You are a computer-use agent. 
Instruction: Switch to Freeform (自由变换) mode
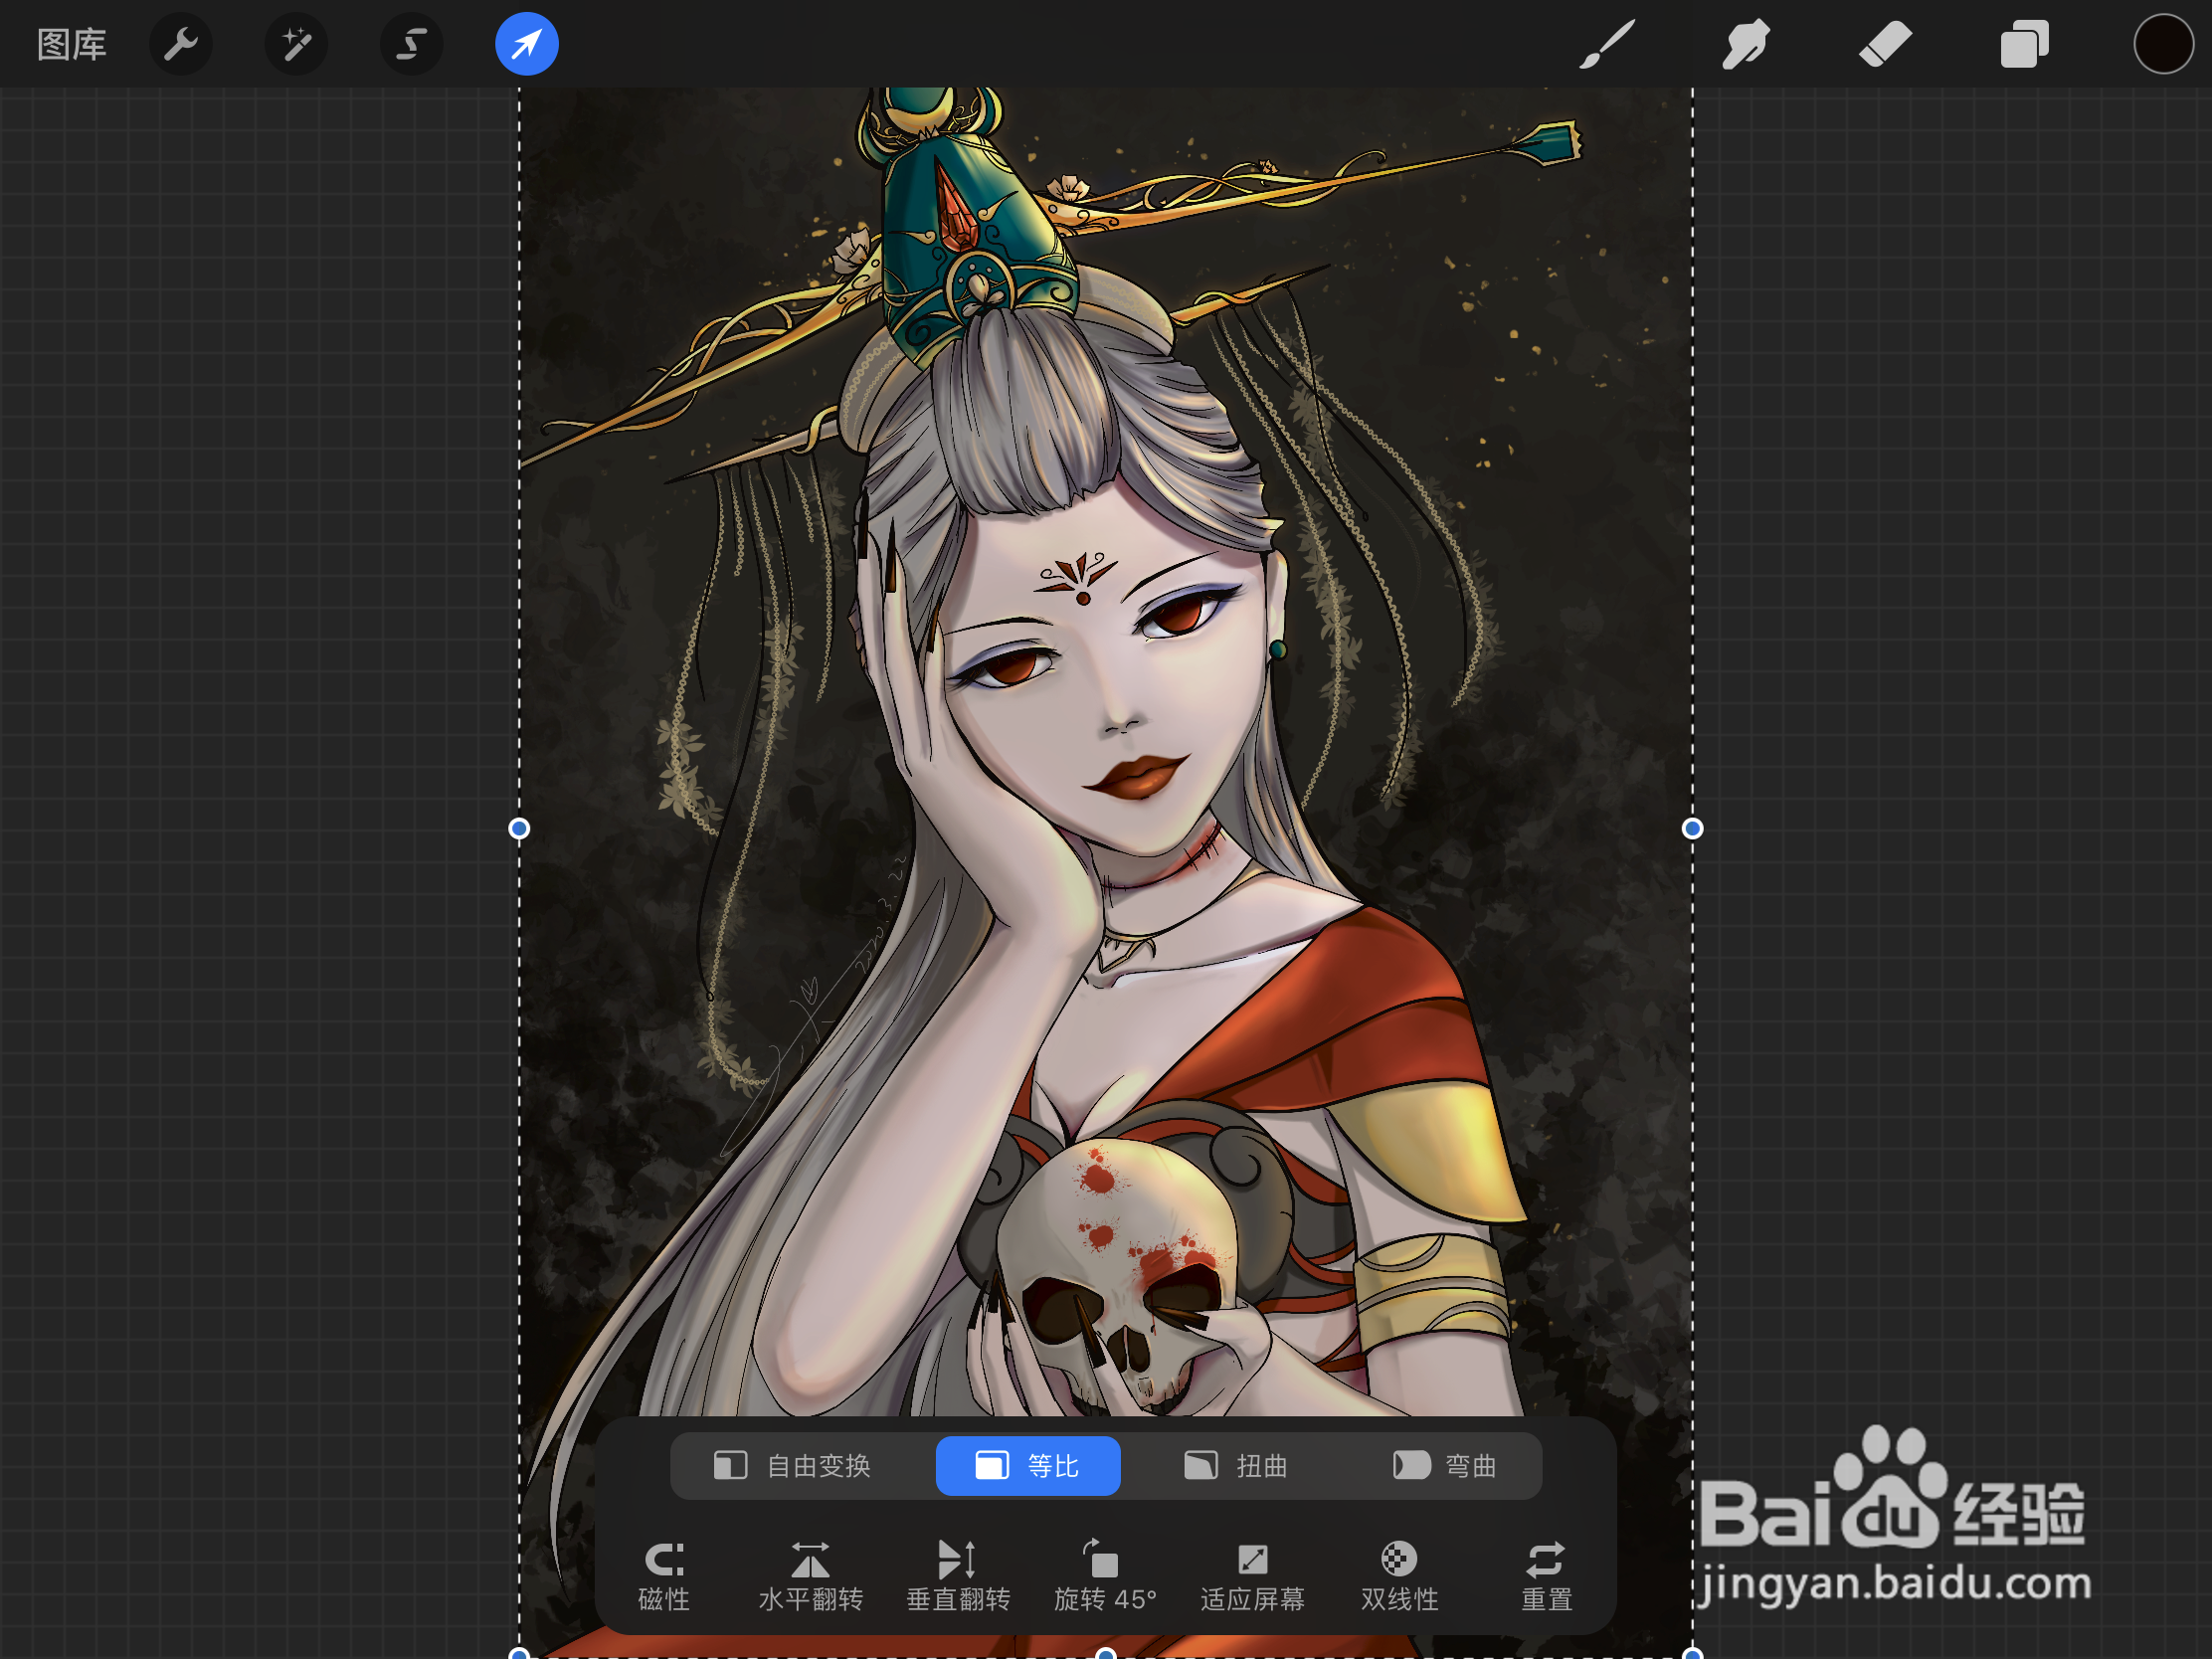(x=794, y=1466)
